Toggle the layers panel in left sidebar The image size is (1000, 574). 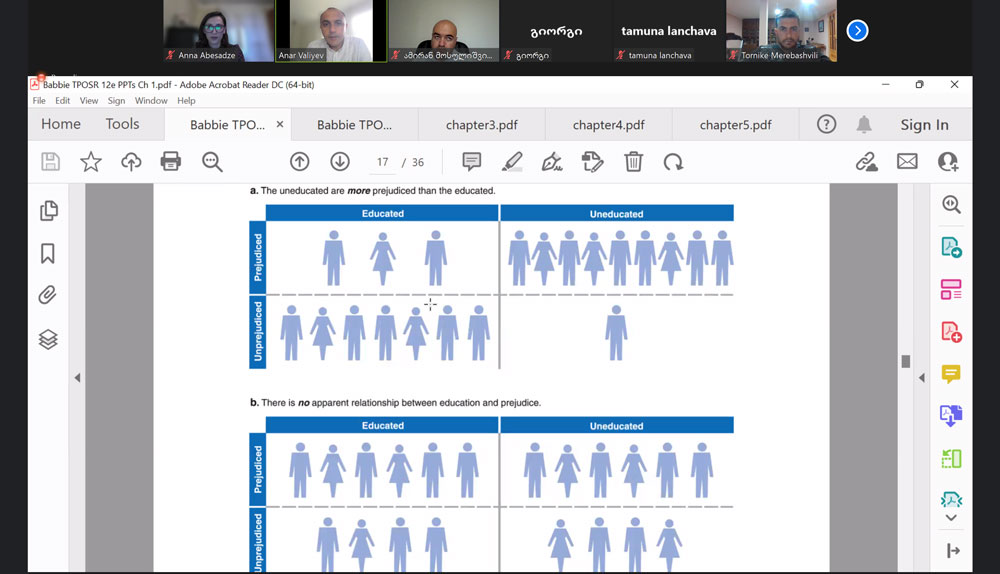(48, 339)
